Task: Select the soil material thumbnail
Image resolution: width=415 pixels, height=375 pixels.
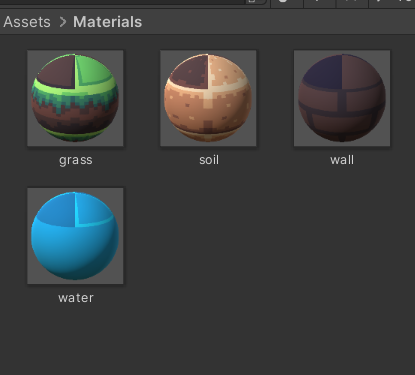Action: pyautogui.click(x=208, y=98)
